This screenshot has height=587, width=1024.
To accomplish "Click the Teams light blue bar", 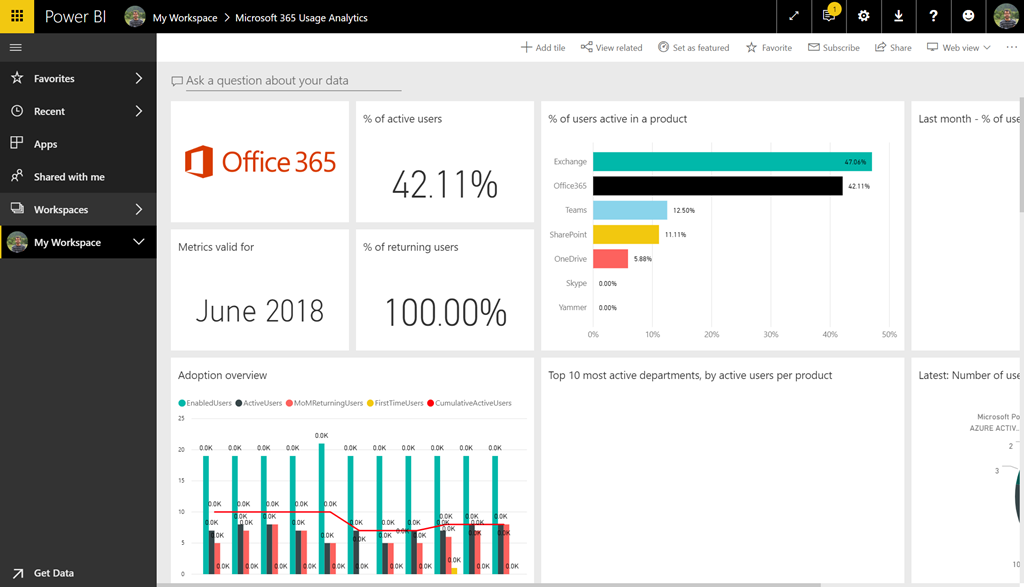I will tap(630, 210).
